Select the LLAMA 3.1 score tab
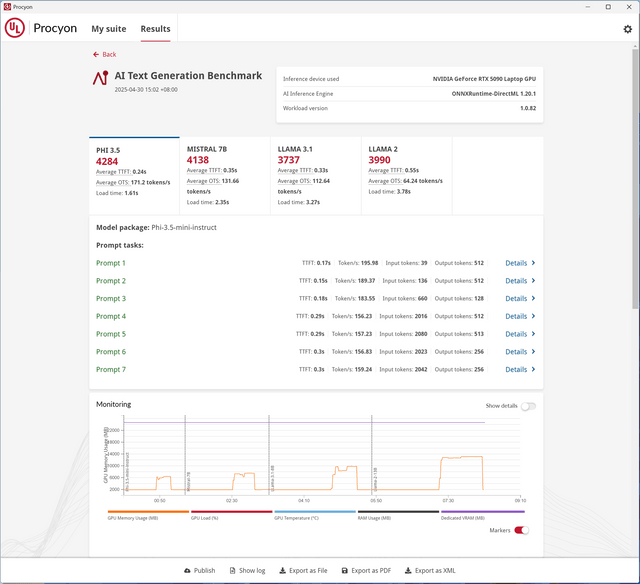The image size is (640, 584). [316, 175]
